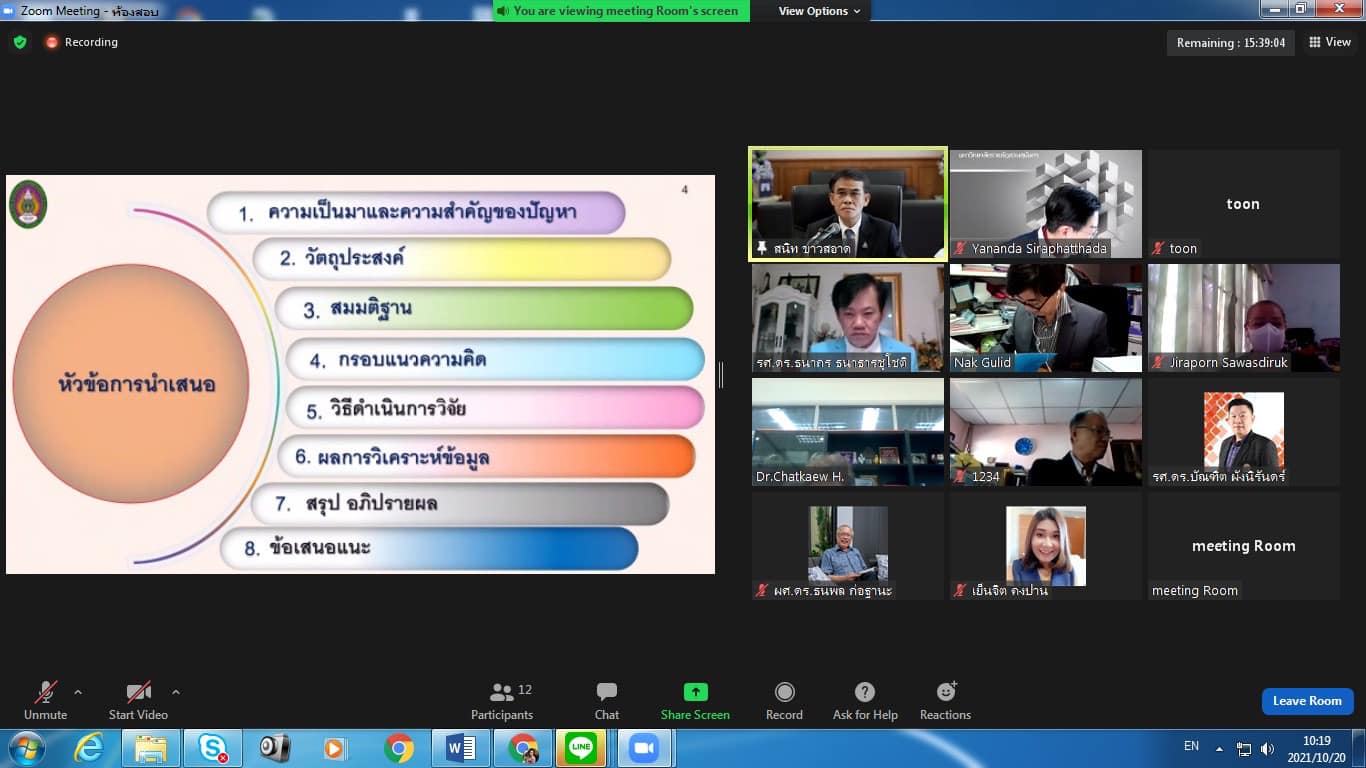Expand audio options arrow beside Unmute
Screen dimensions: 1366x768
[x=78, y=691]
